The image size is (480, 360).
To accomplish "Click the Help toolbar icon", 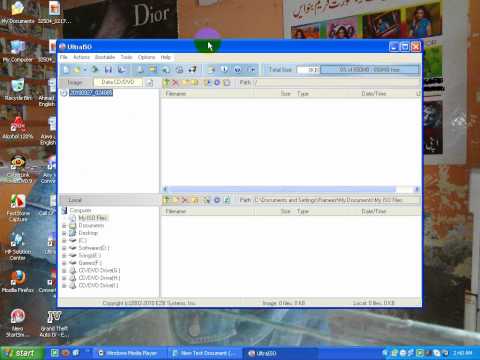I will point(237,69).
